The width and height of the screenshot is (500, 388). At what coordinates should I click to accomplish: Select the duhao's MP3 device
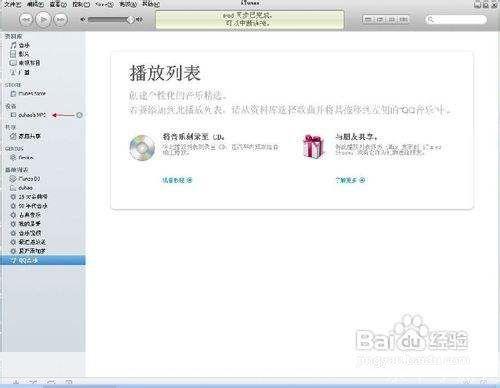[x=28, y=115]
